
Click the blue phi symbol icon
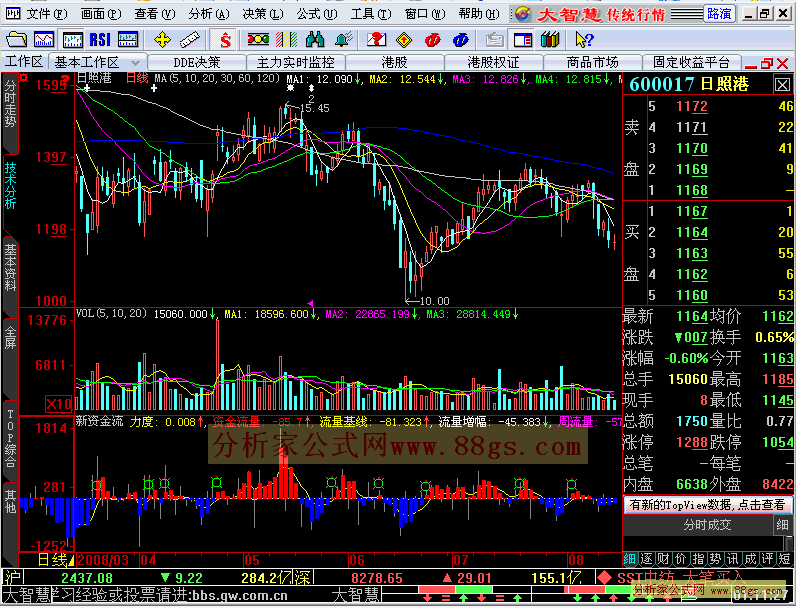click(460, 39)
